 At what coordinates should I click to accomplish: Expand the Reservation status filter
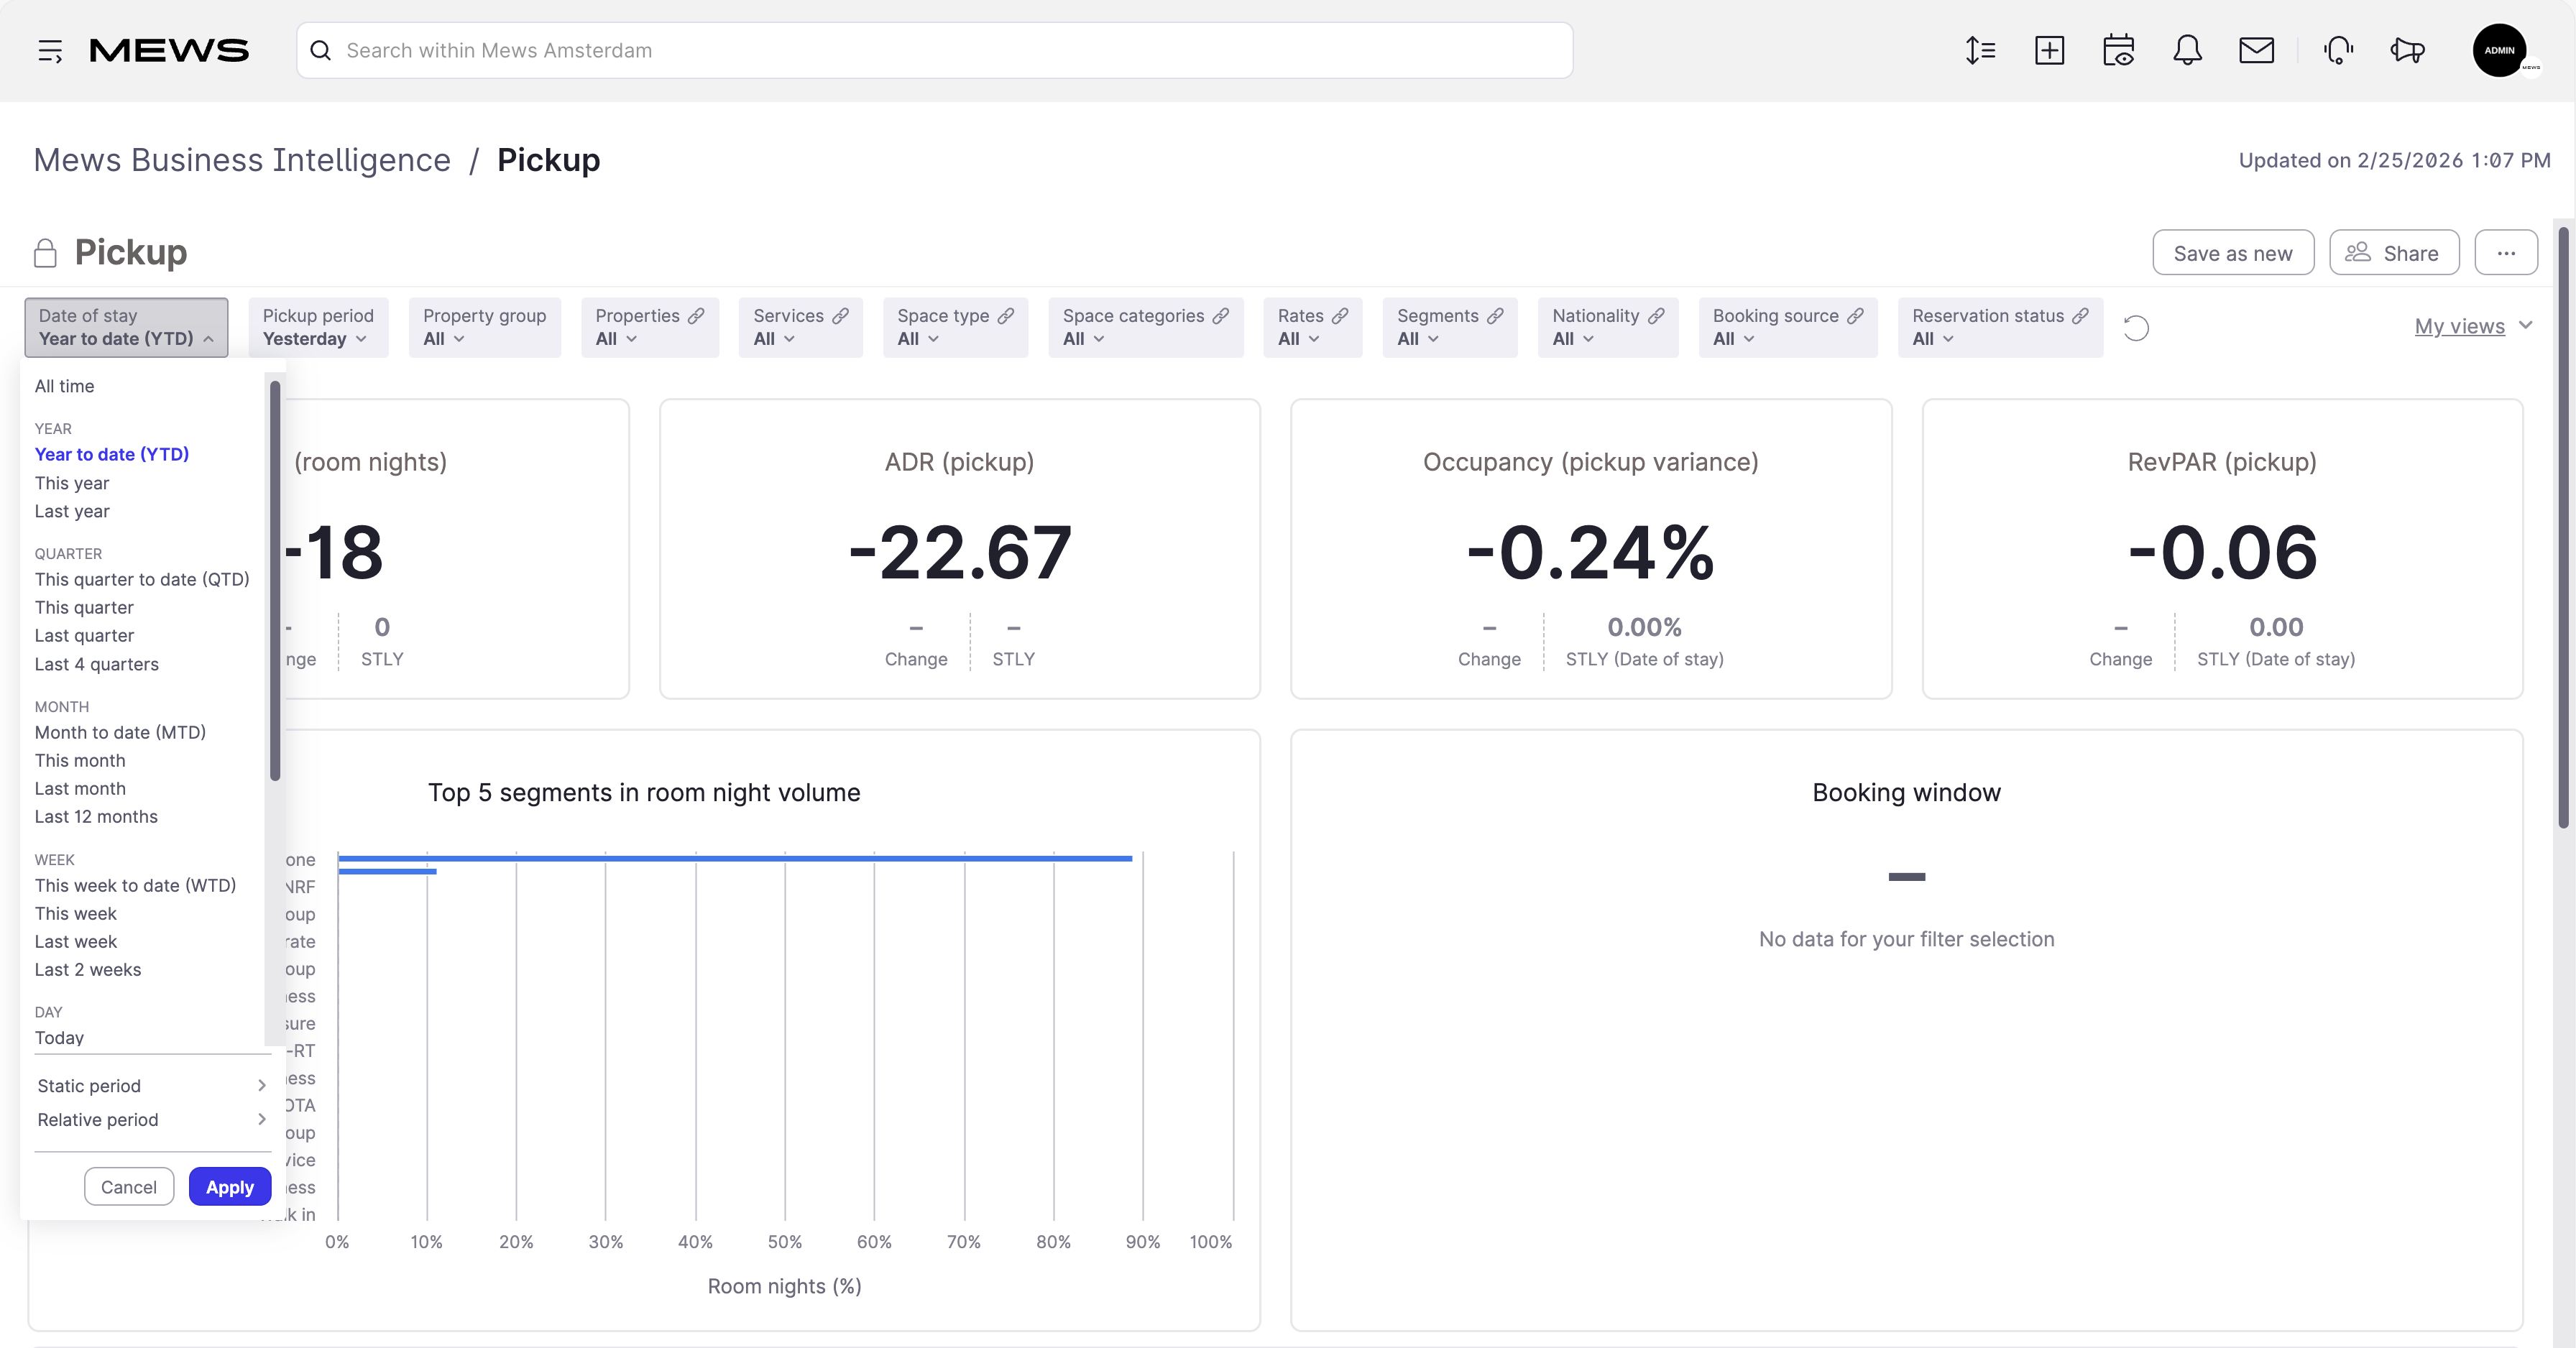(x=1999, y=327)
